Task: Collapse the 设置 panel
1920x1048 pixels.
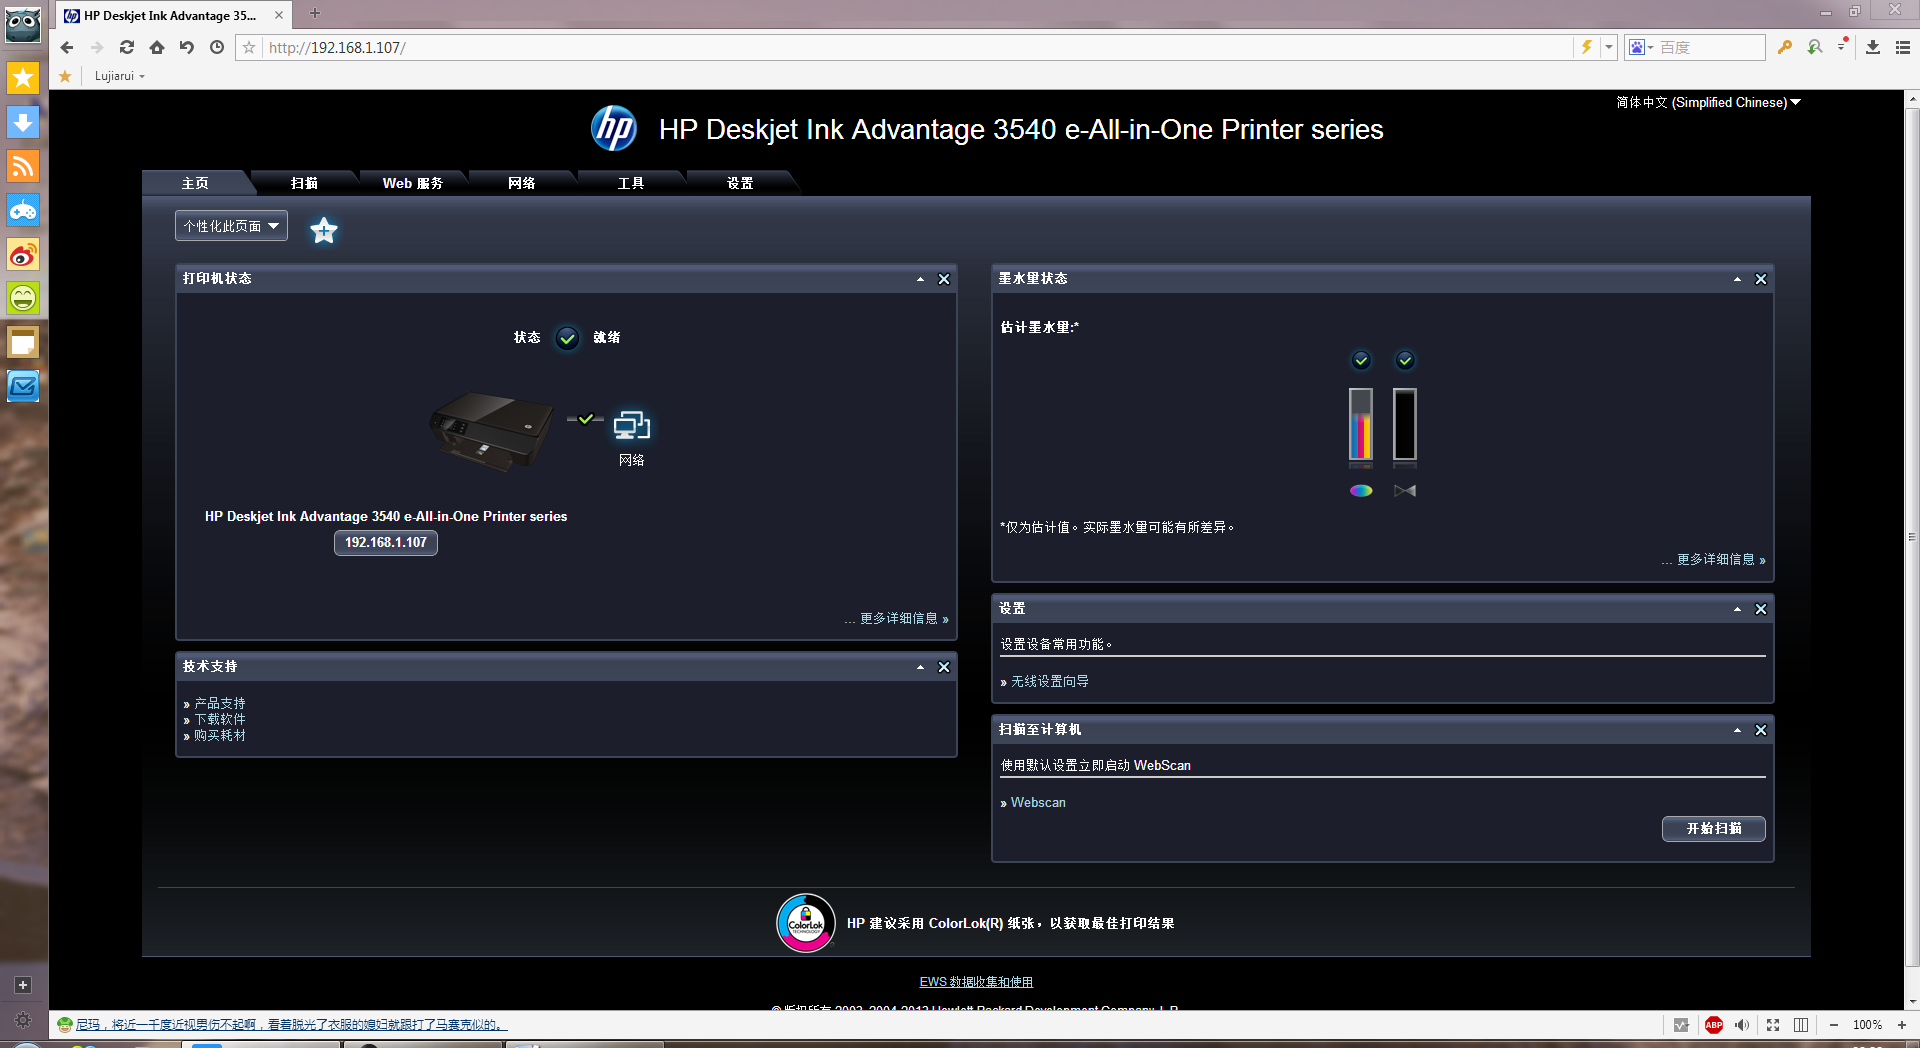Action: [1737, 609]
